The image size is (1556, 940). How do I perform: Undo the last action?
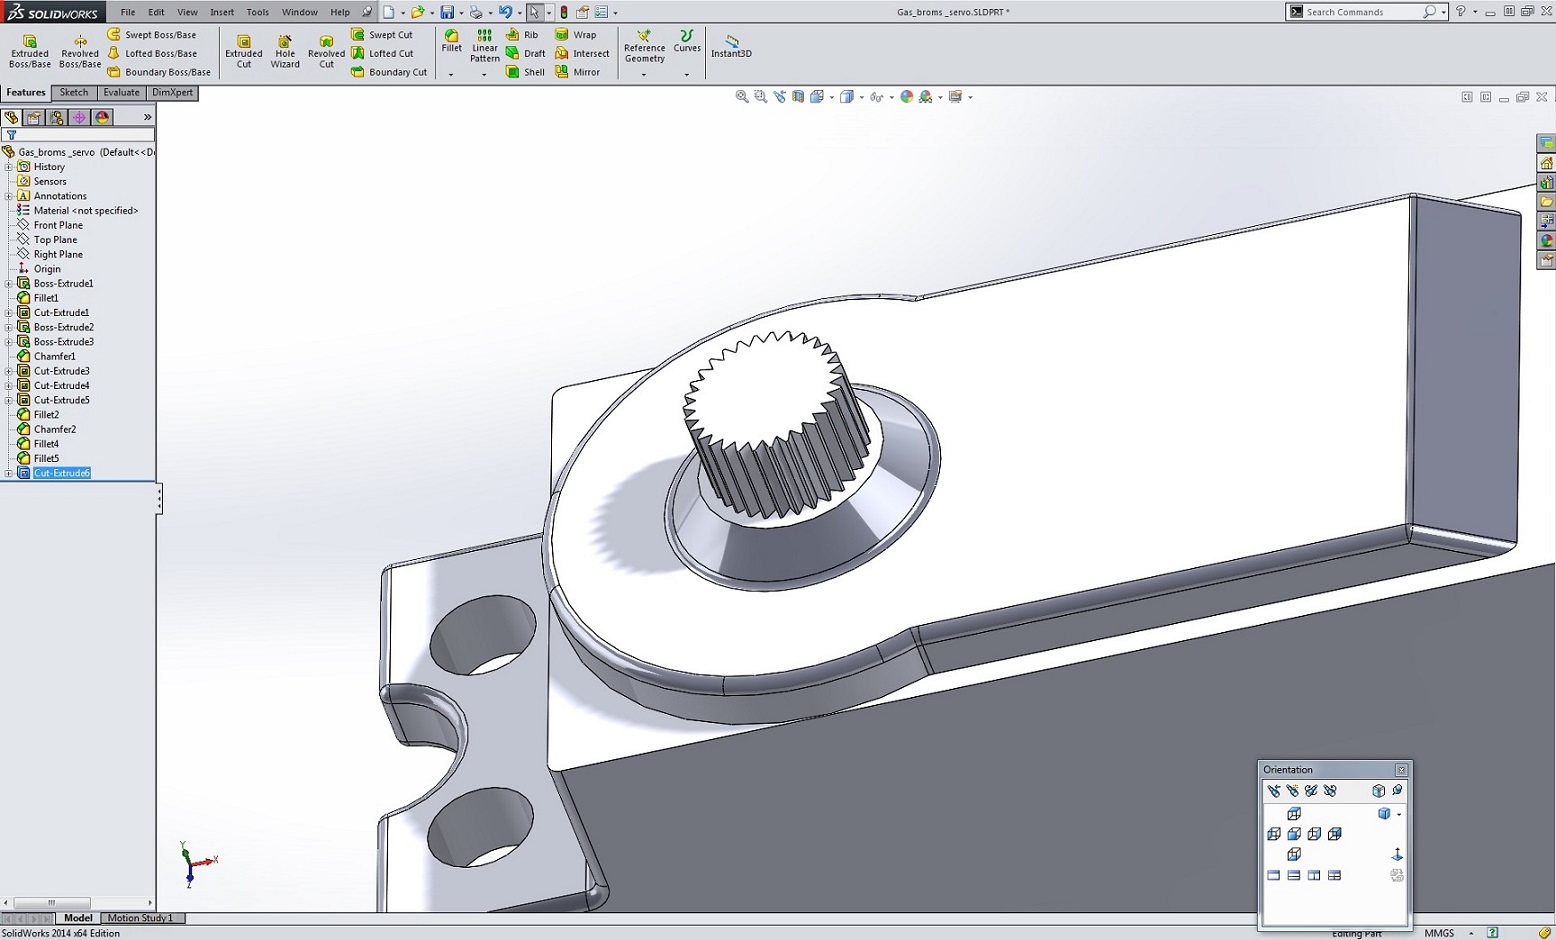pos(505,12)
